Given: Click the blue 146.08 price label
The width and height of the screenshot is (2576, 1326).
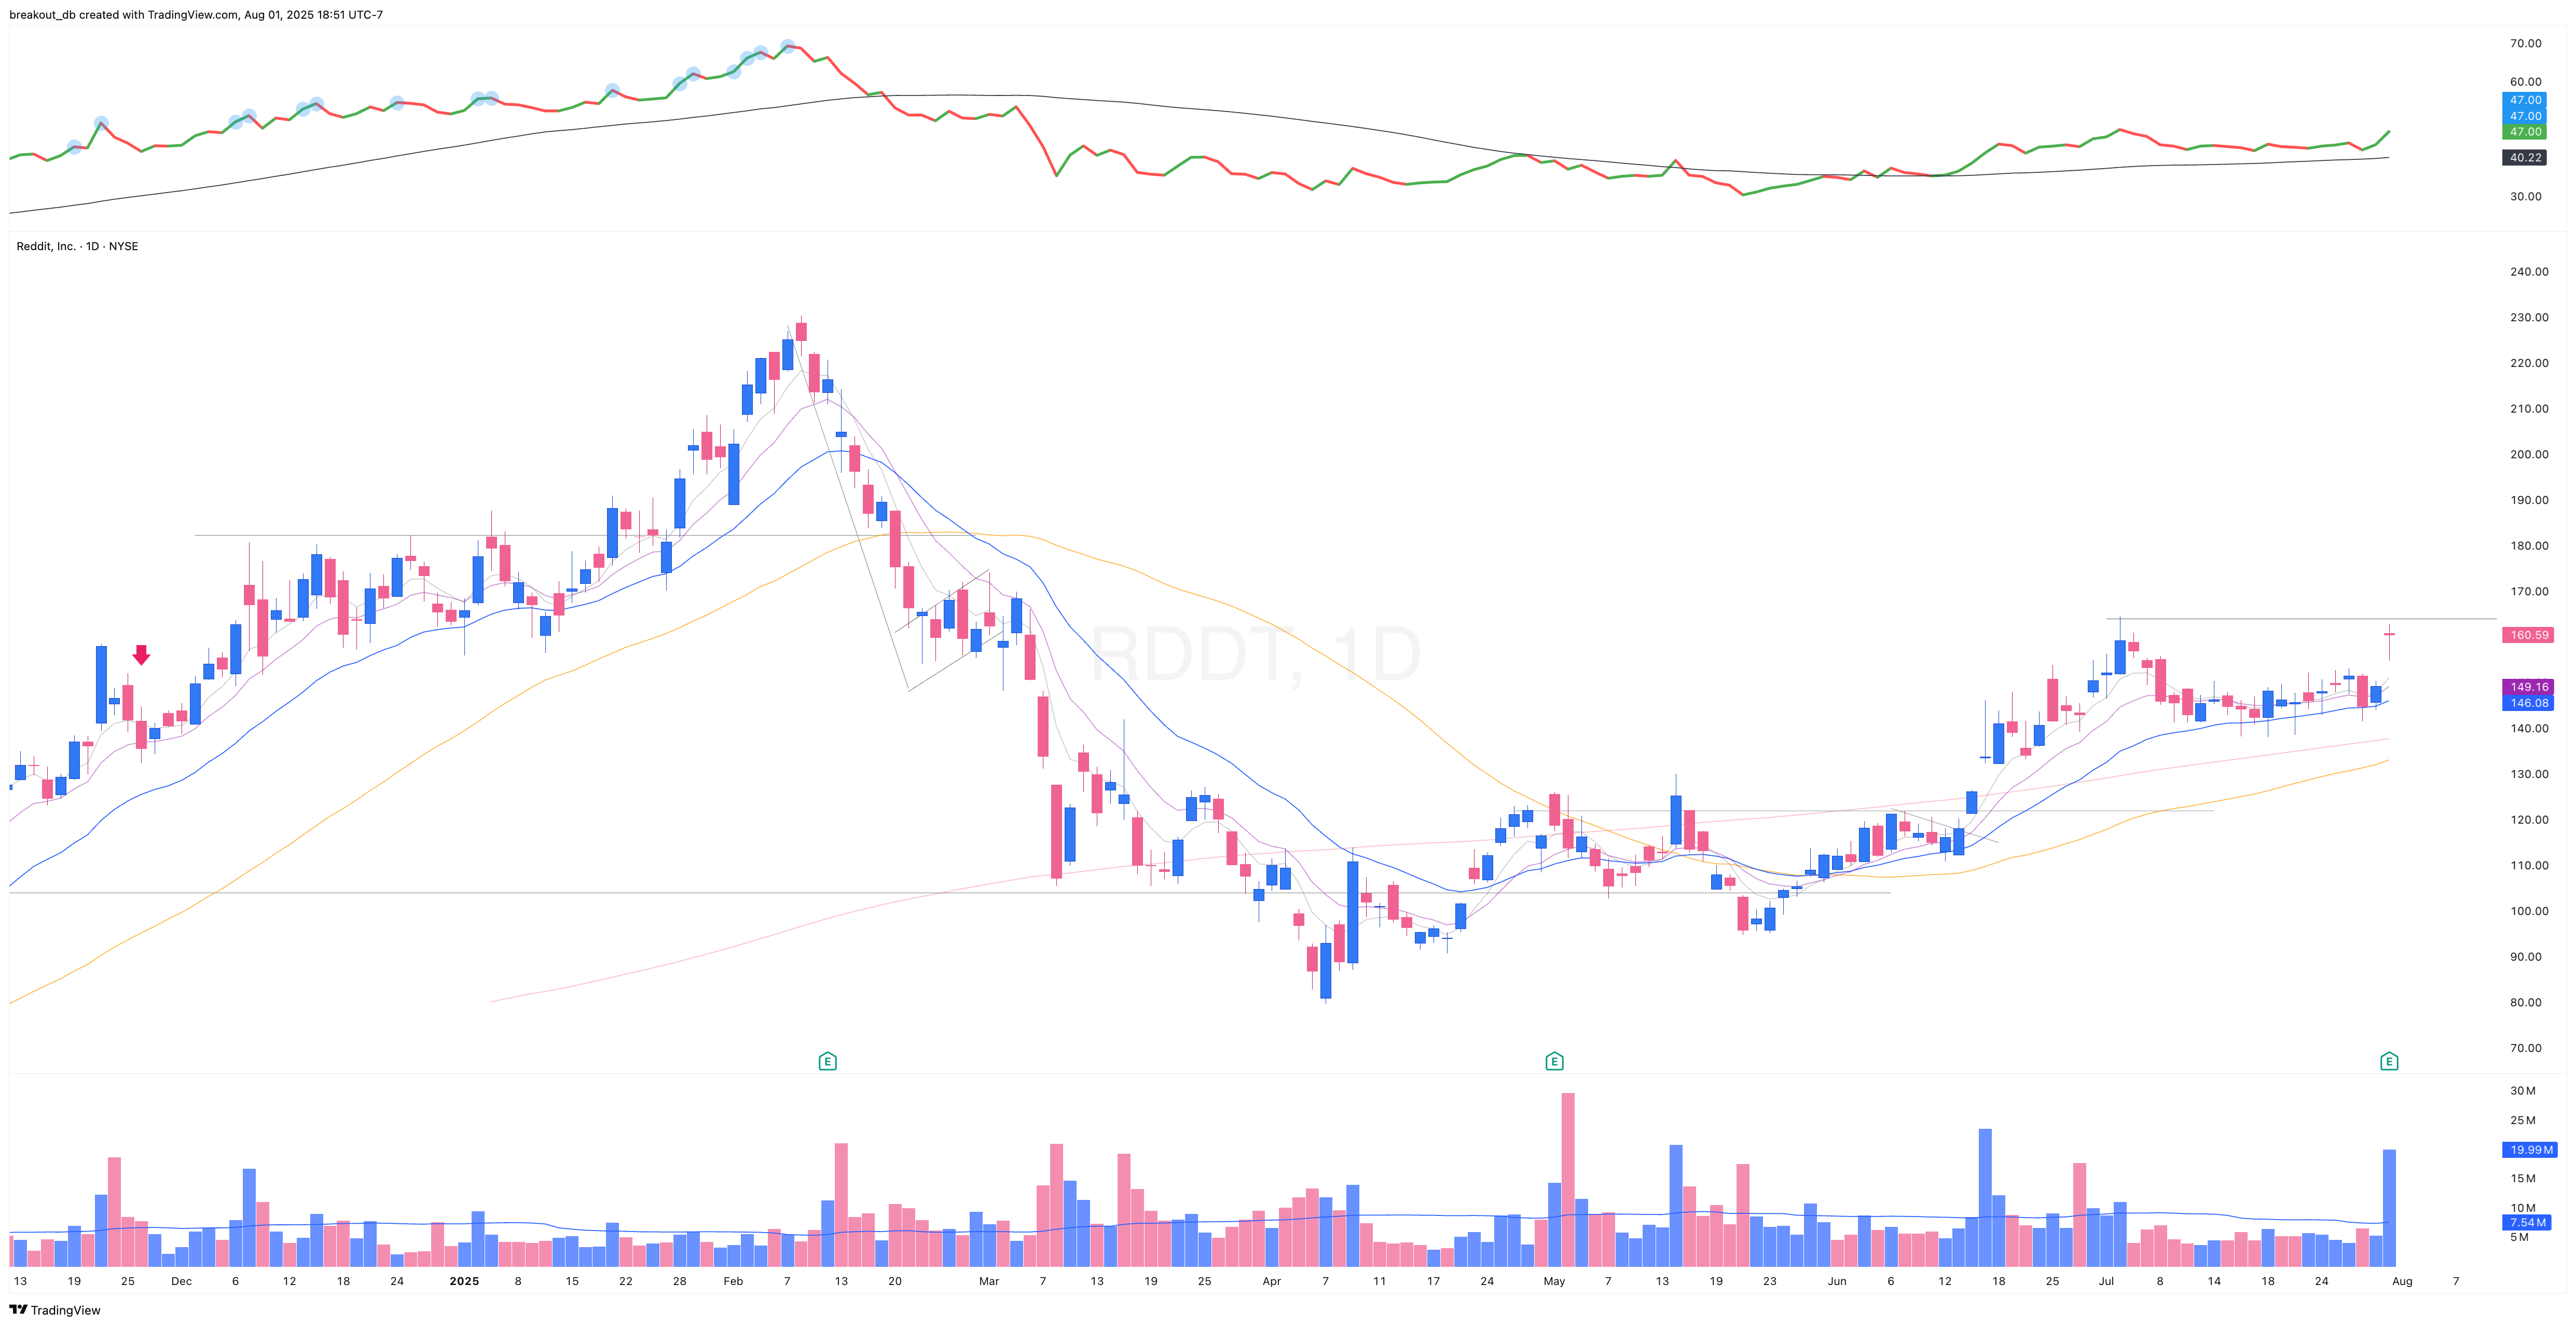Looking at the screenshot, I should pyautogui.click(x=2527, y=703).
